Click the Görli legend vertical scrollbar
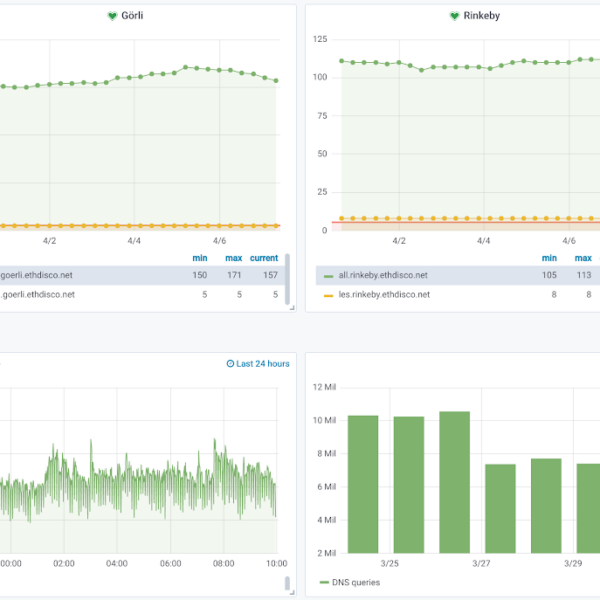Image resolution: width=600 pixels, height=600 pixels. (288, 278)
